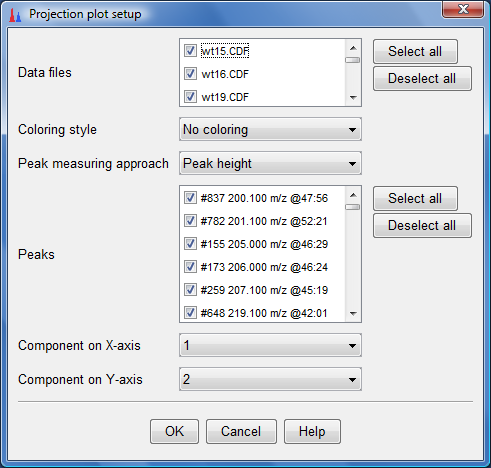Uncheck peak #648 219.100 m/z
491x468 pixels.
tap(190, 313)
